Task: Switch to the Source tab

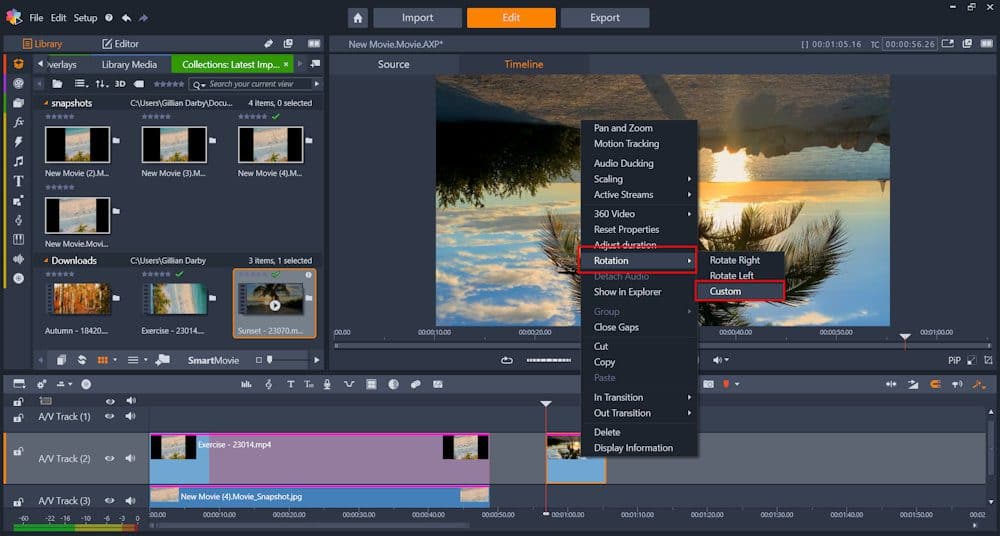Action: (x=393, y=64)
